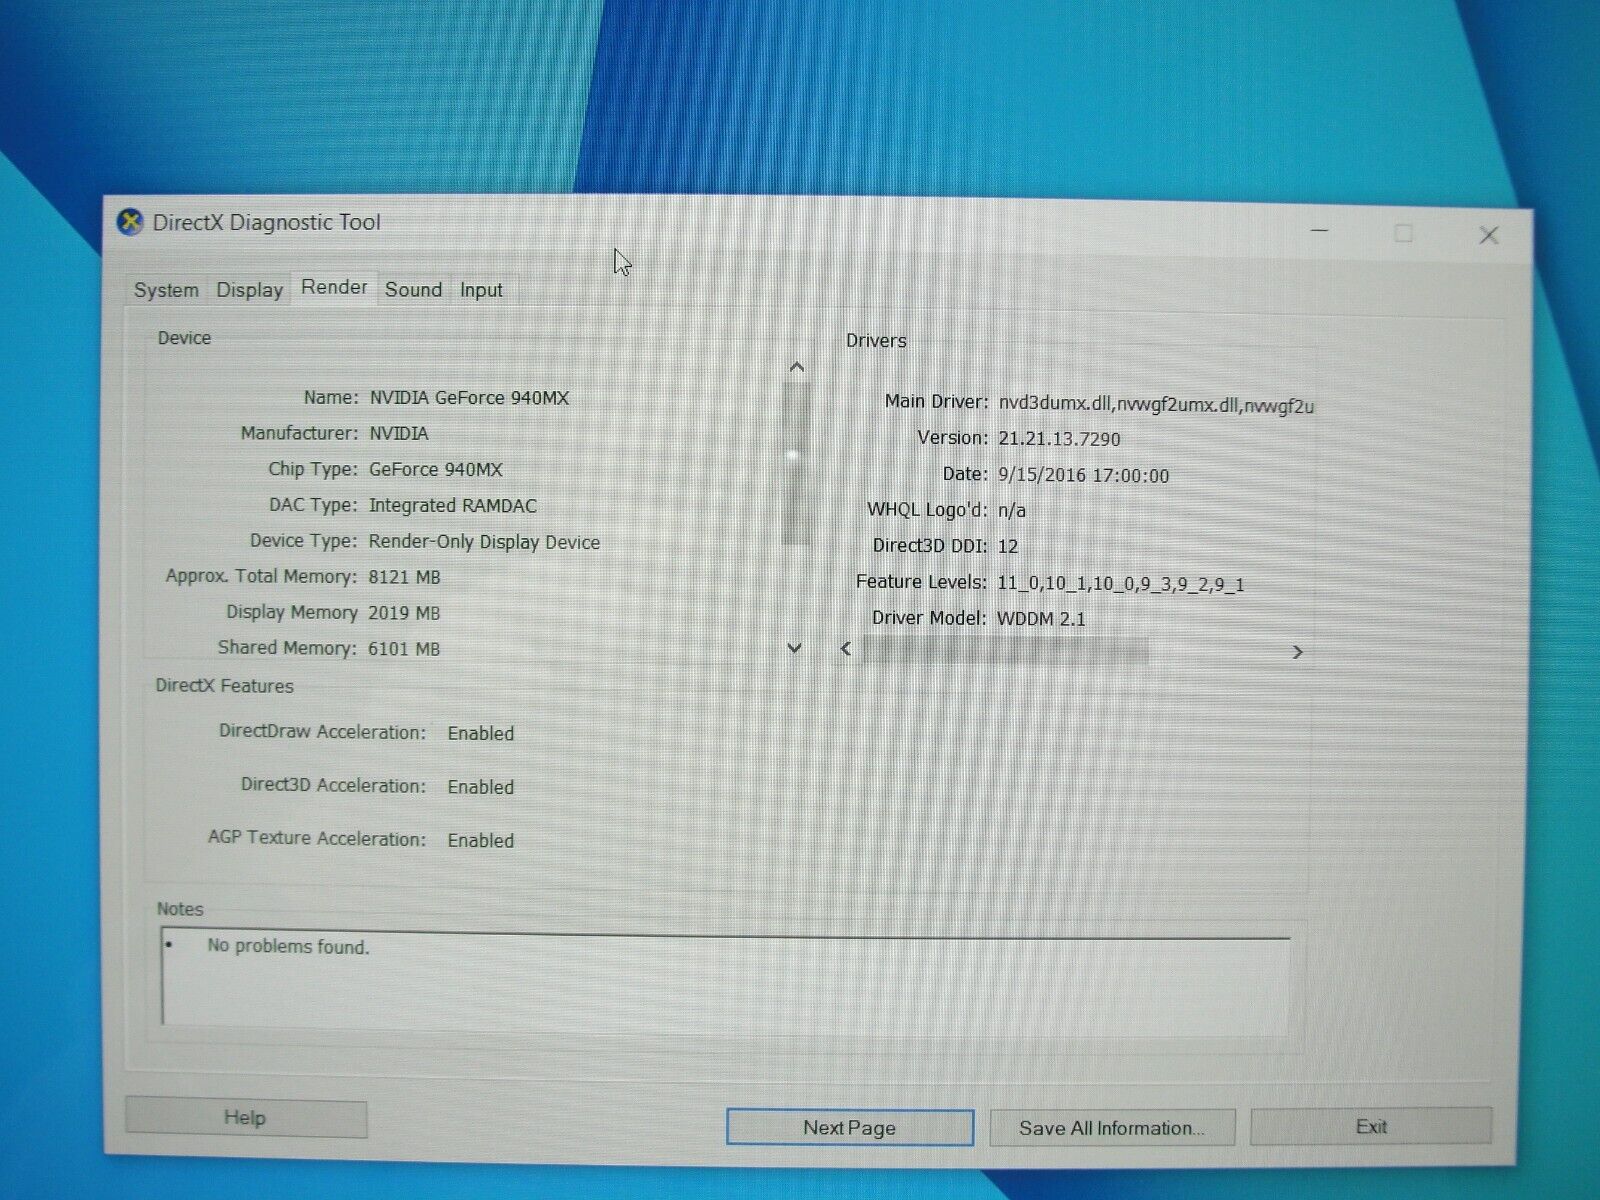Screen dimensions: 1600x1200
Task: Click the DirectX Diagnostic Tool title bar icon
Action: [x=130, y=222]
